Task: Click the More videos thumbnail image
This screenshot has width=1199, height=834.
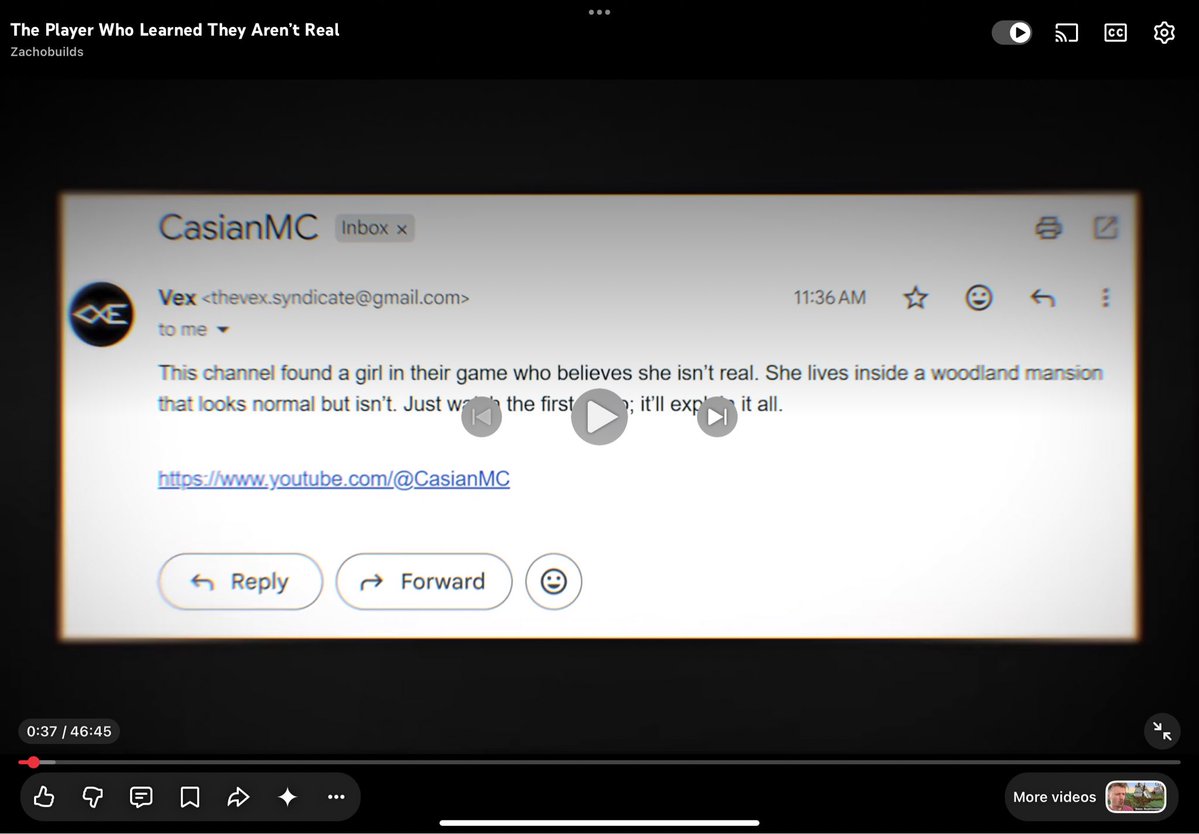Action: (x=1136, y=797)
